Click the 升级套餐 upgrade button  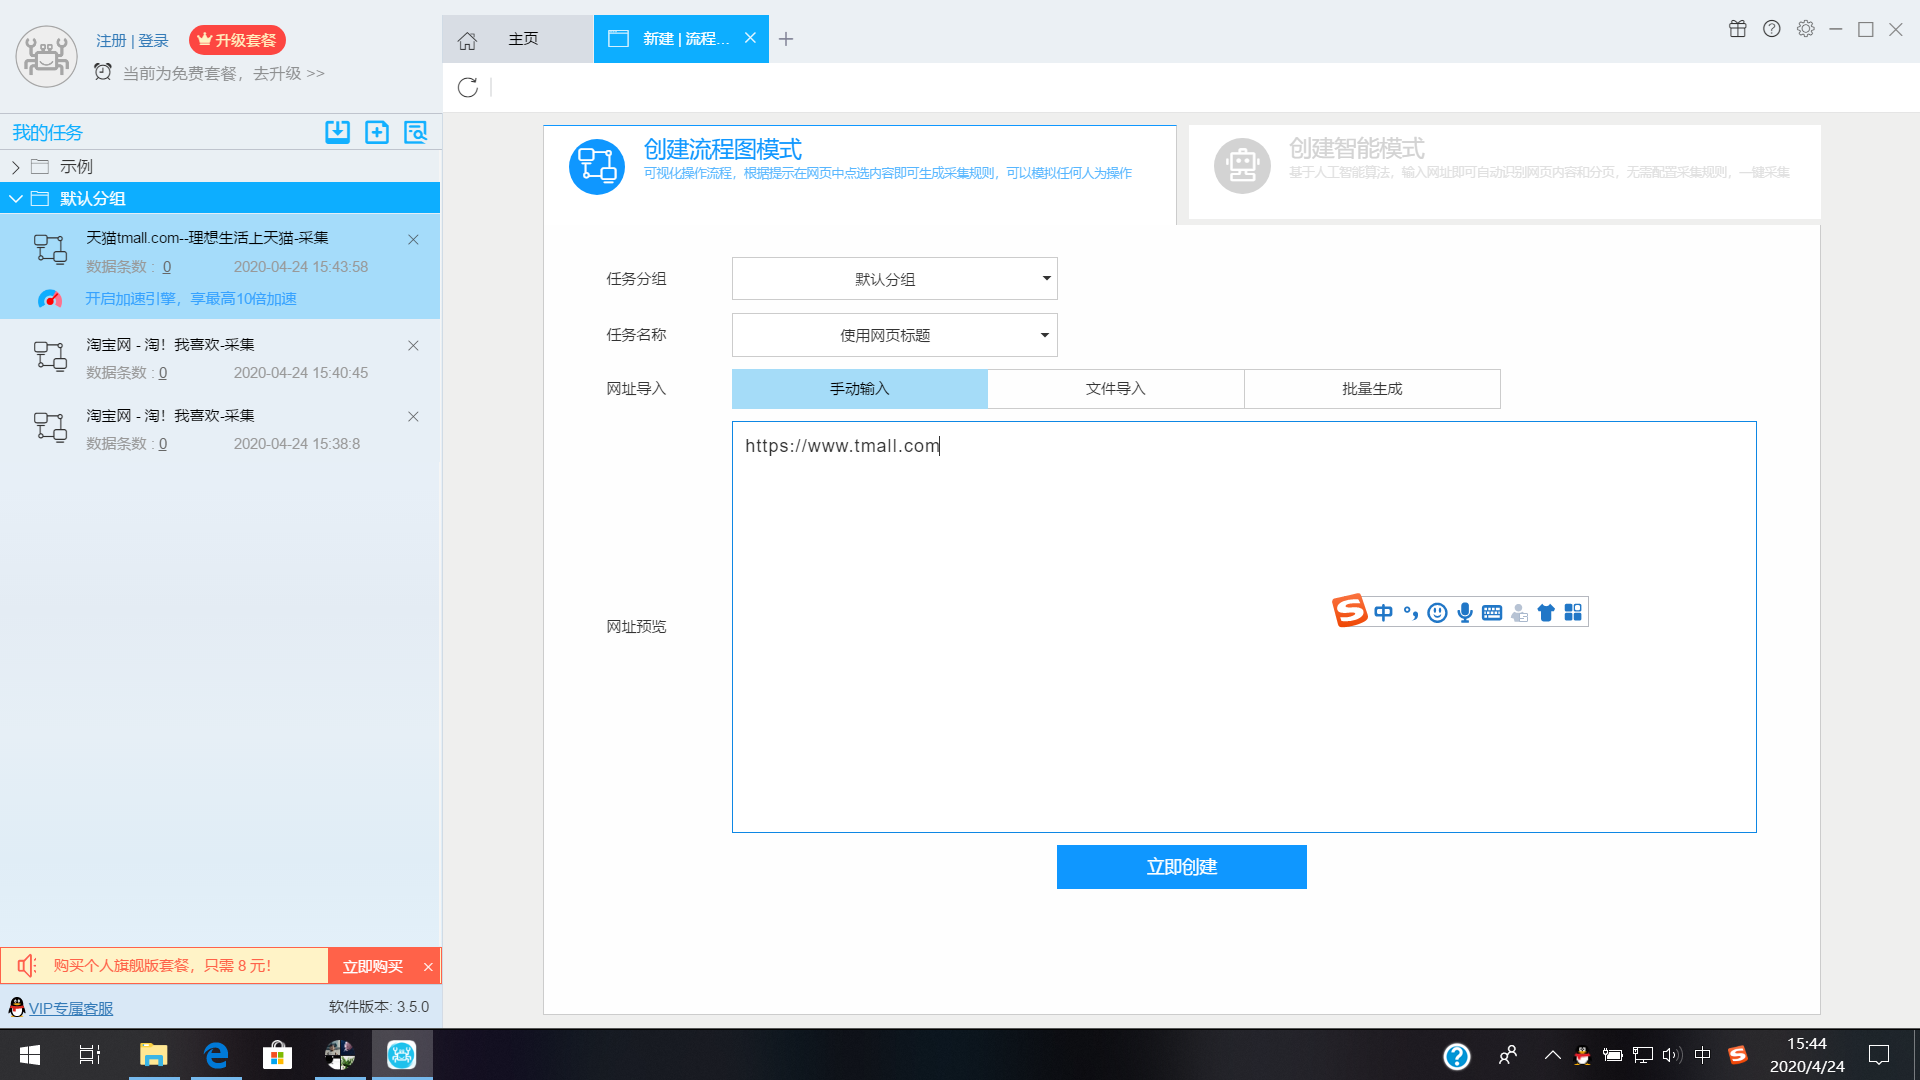coord(237,40)
